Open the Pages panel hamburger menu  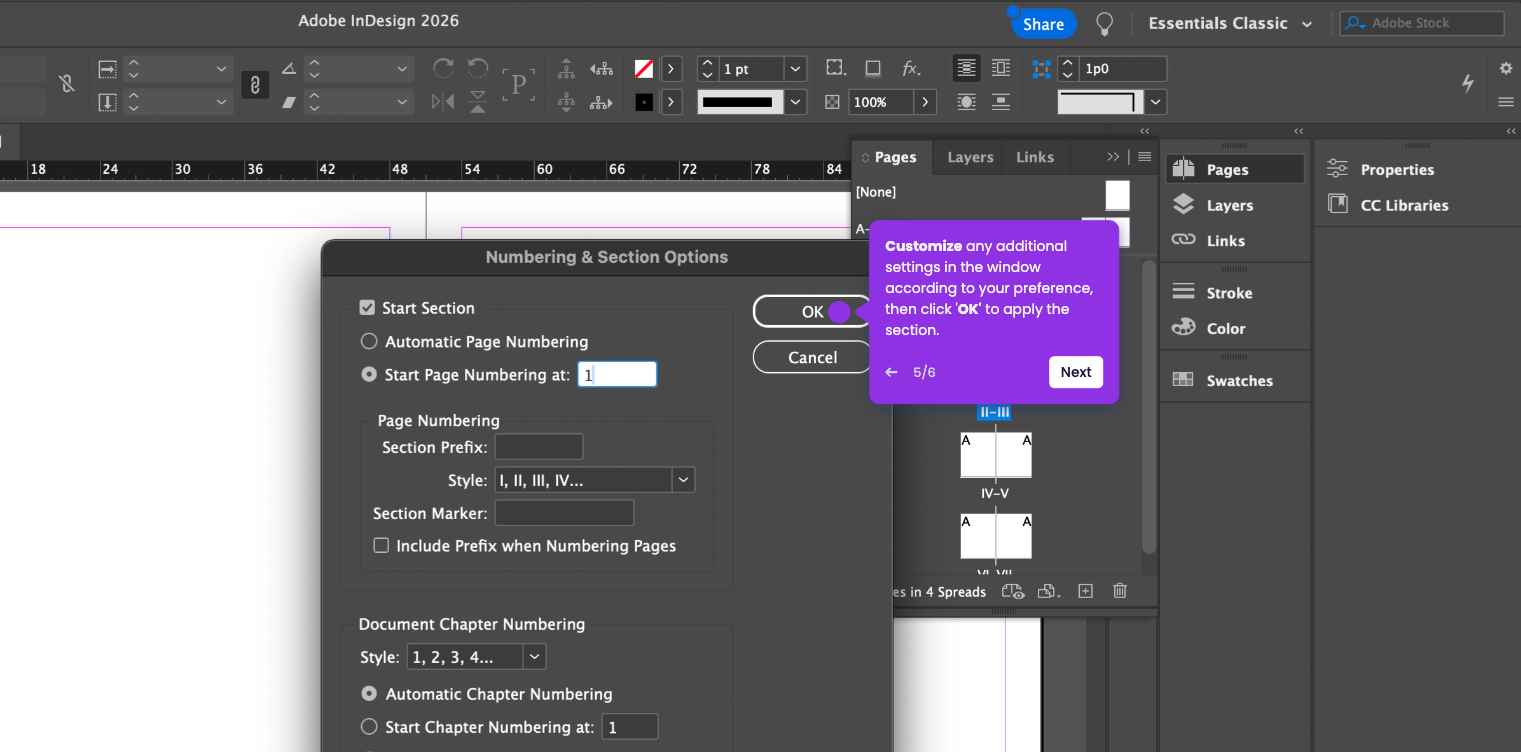(x=1145, y=157)
